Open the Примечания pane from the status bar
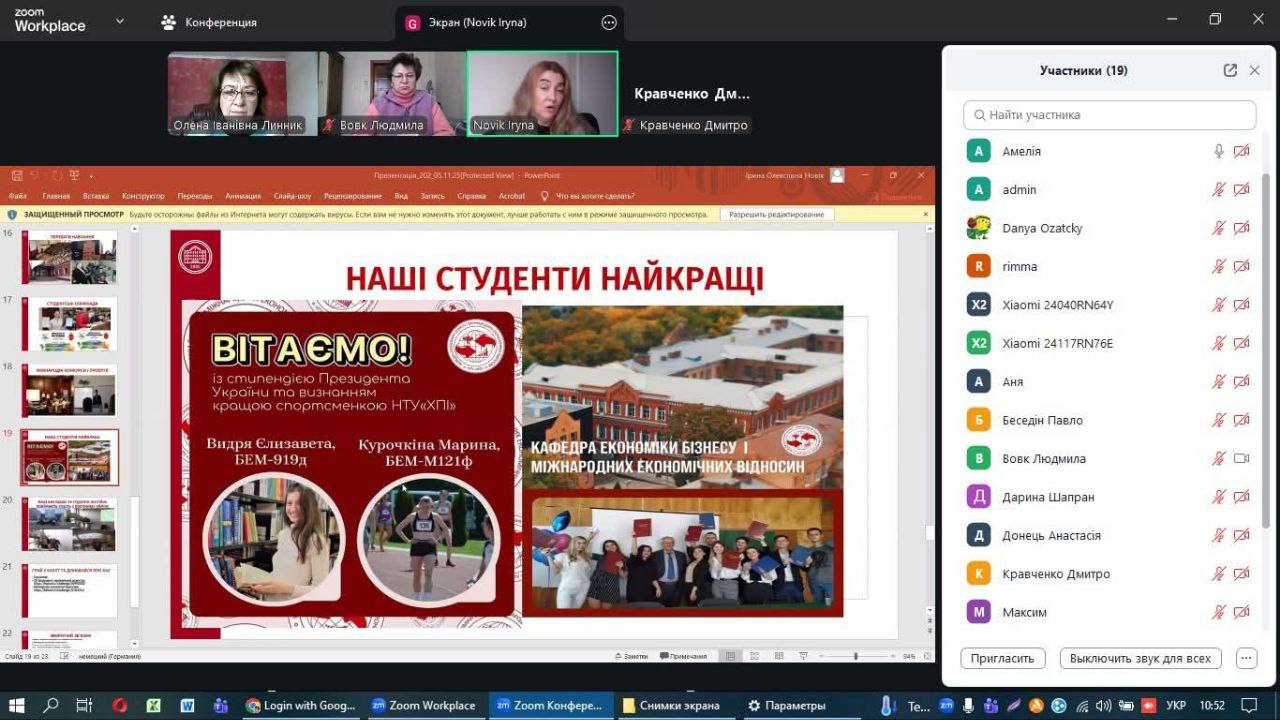1280x720 pixels. click(688, 656)
